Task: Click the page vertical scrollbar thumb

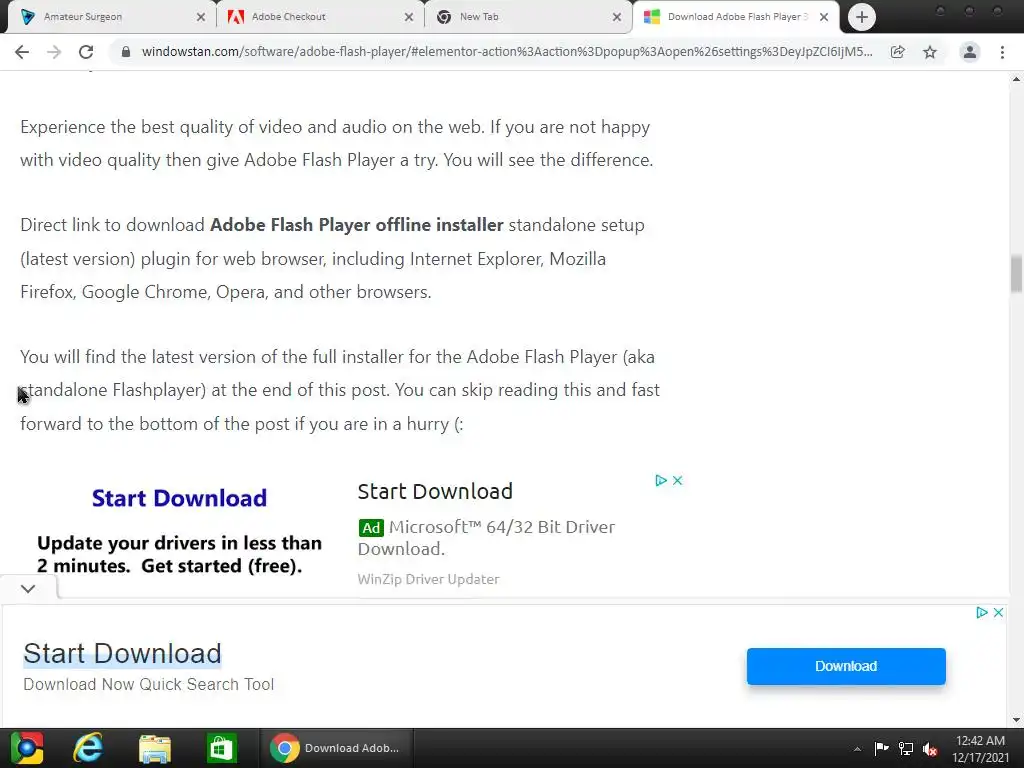Action: point(1016,274)
